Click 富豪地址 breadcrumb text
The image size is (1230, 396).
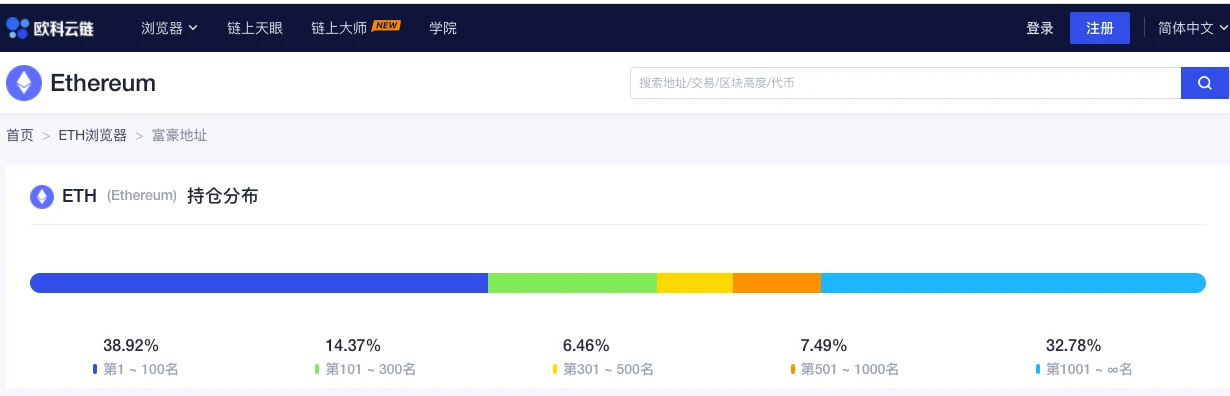[179, 135]
